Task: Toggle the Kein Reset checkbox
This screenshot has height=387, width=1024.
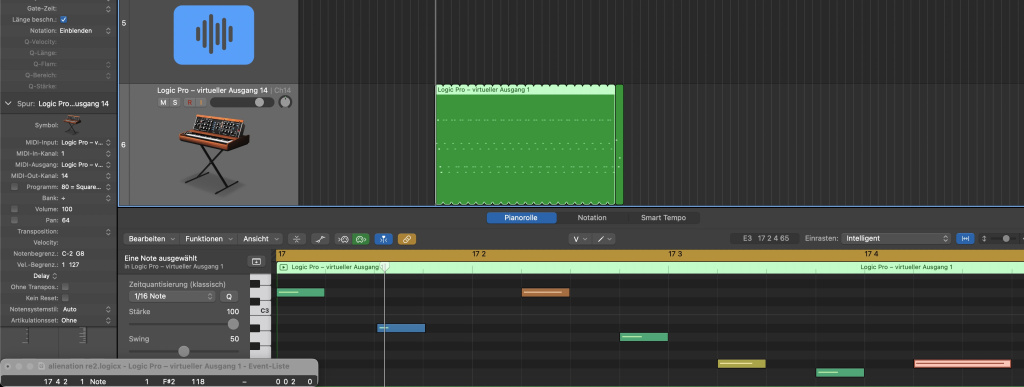Action: tap(65, 298)
